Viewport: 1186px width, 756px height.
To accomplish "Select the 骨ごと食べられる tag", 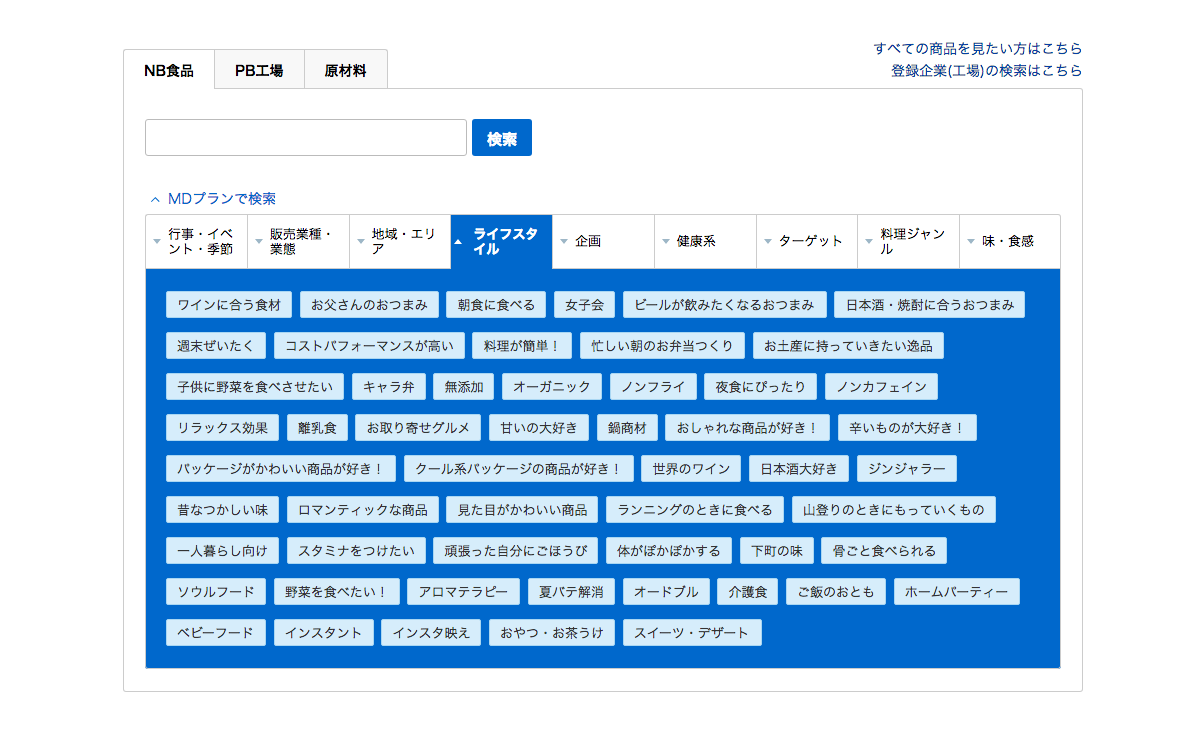I will coord(884,550).
